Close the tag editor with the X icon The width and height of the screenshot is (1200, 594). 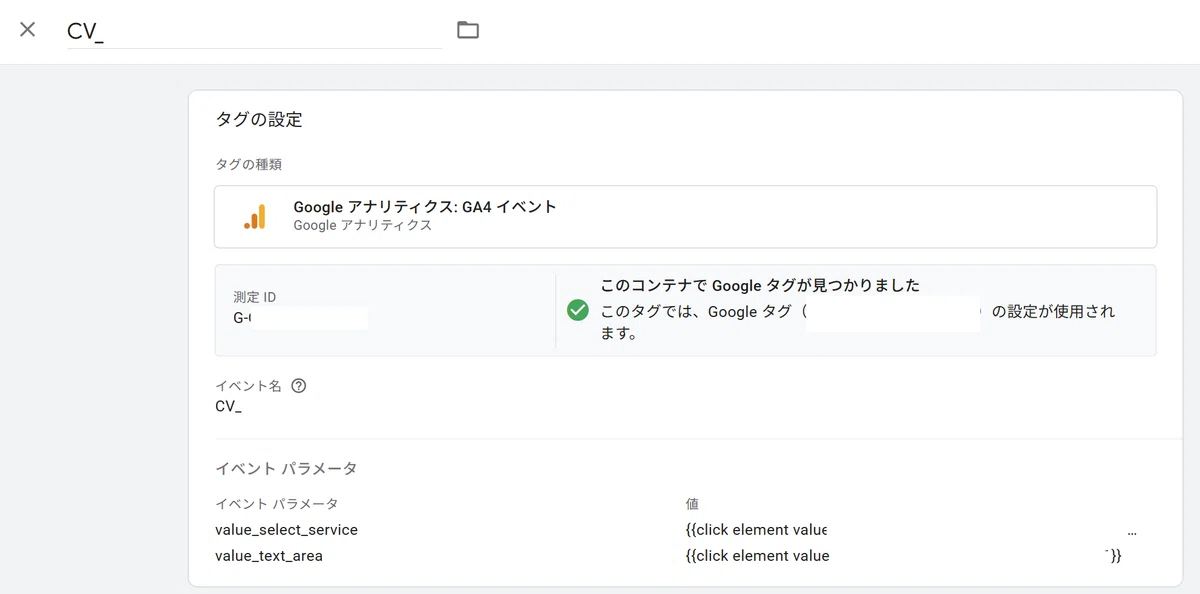[28, 29]
